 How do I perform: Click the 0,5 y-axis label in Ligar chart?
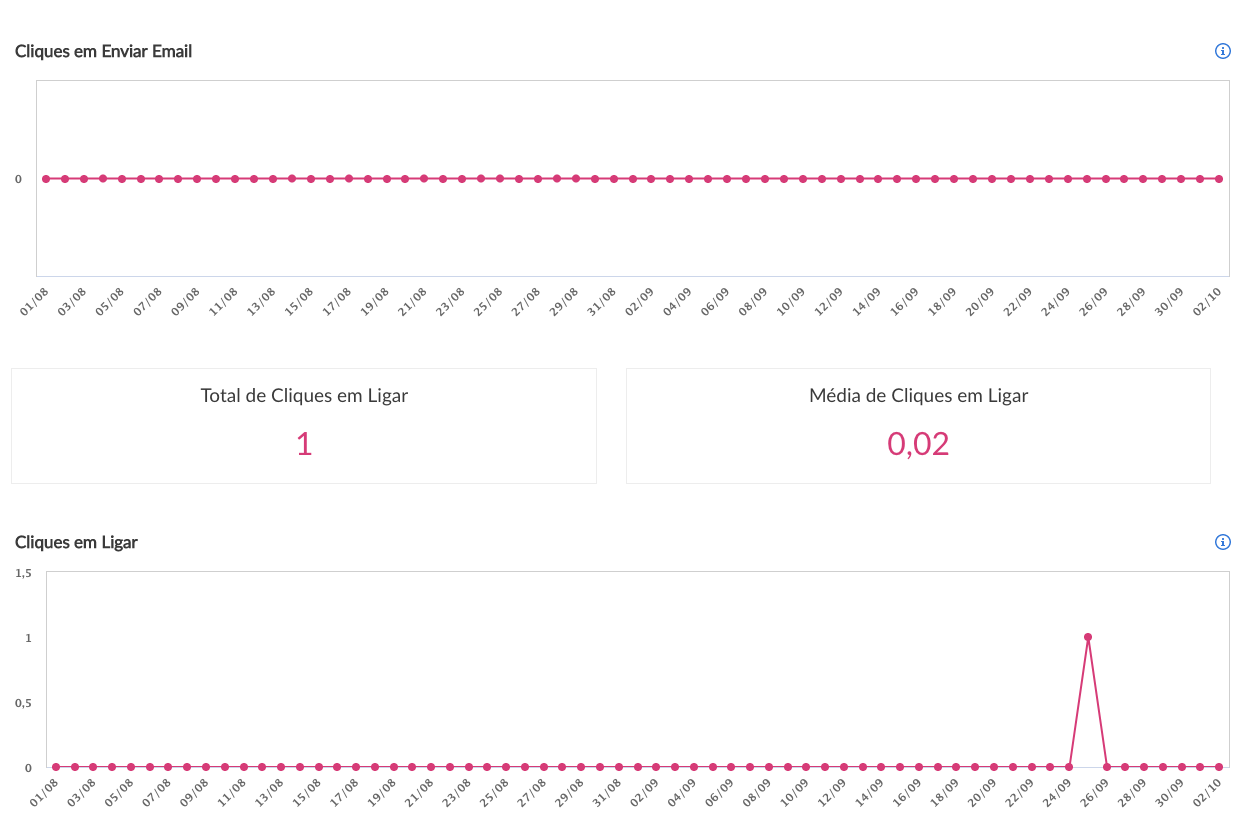coord(23,703)
